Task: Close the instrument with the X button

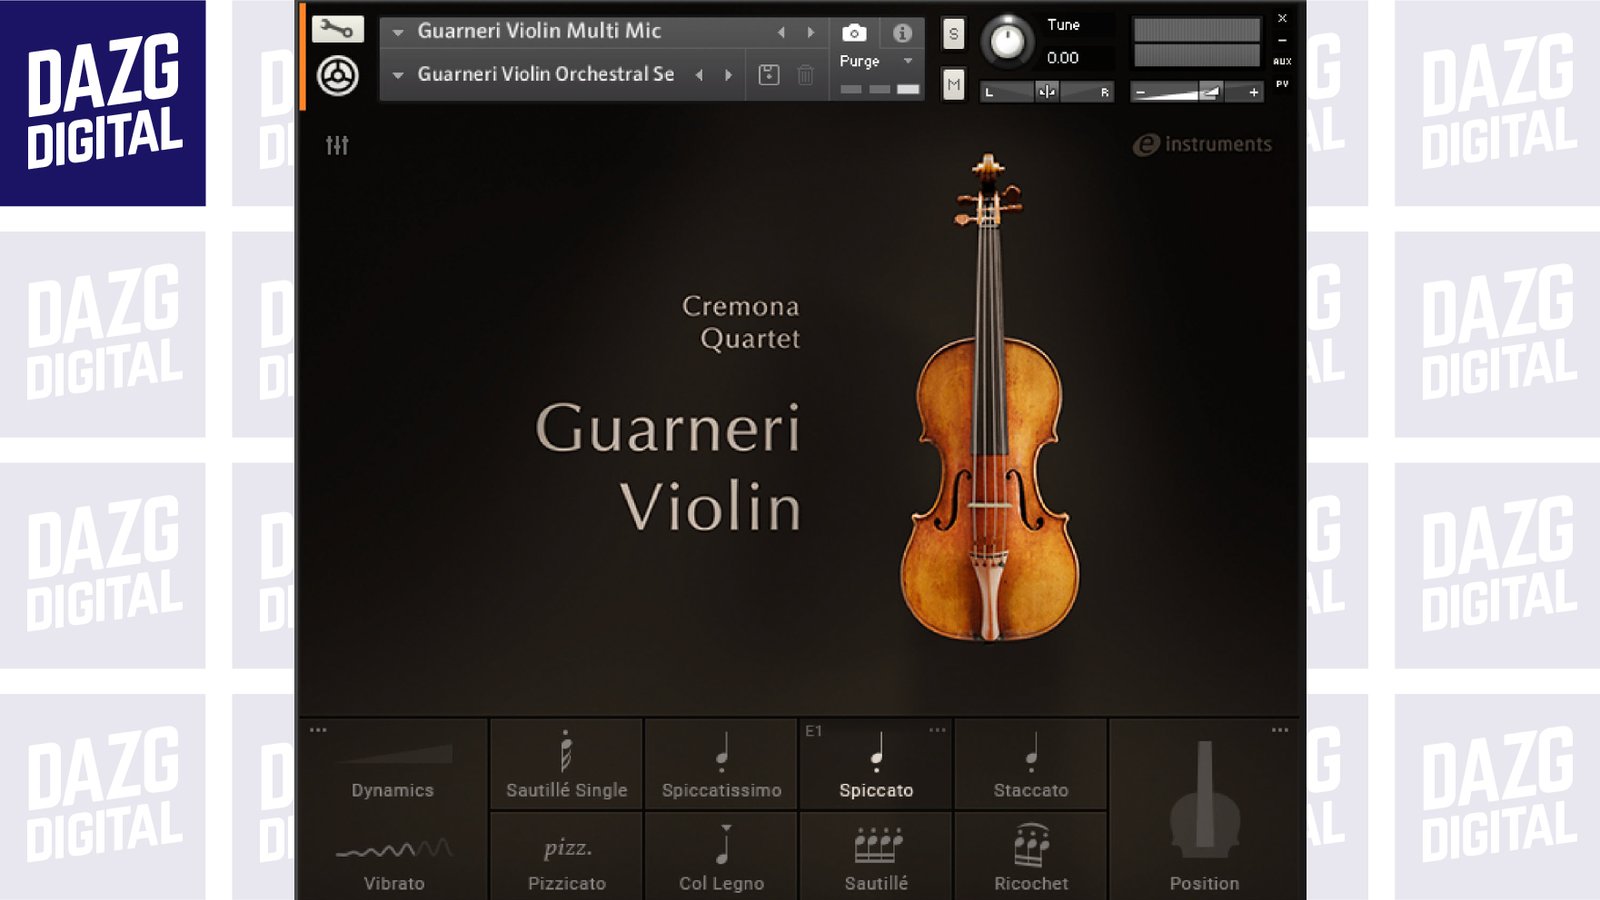Action: coord(1282,18)
